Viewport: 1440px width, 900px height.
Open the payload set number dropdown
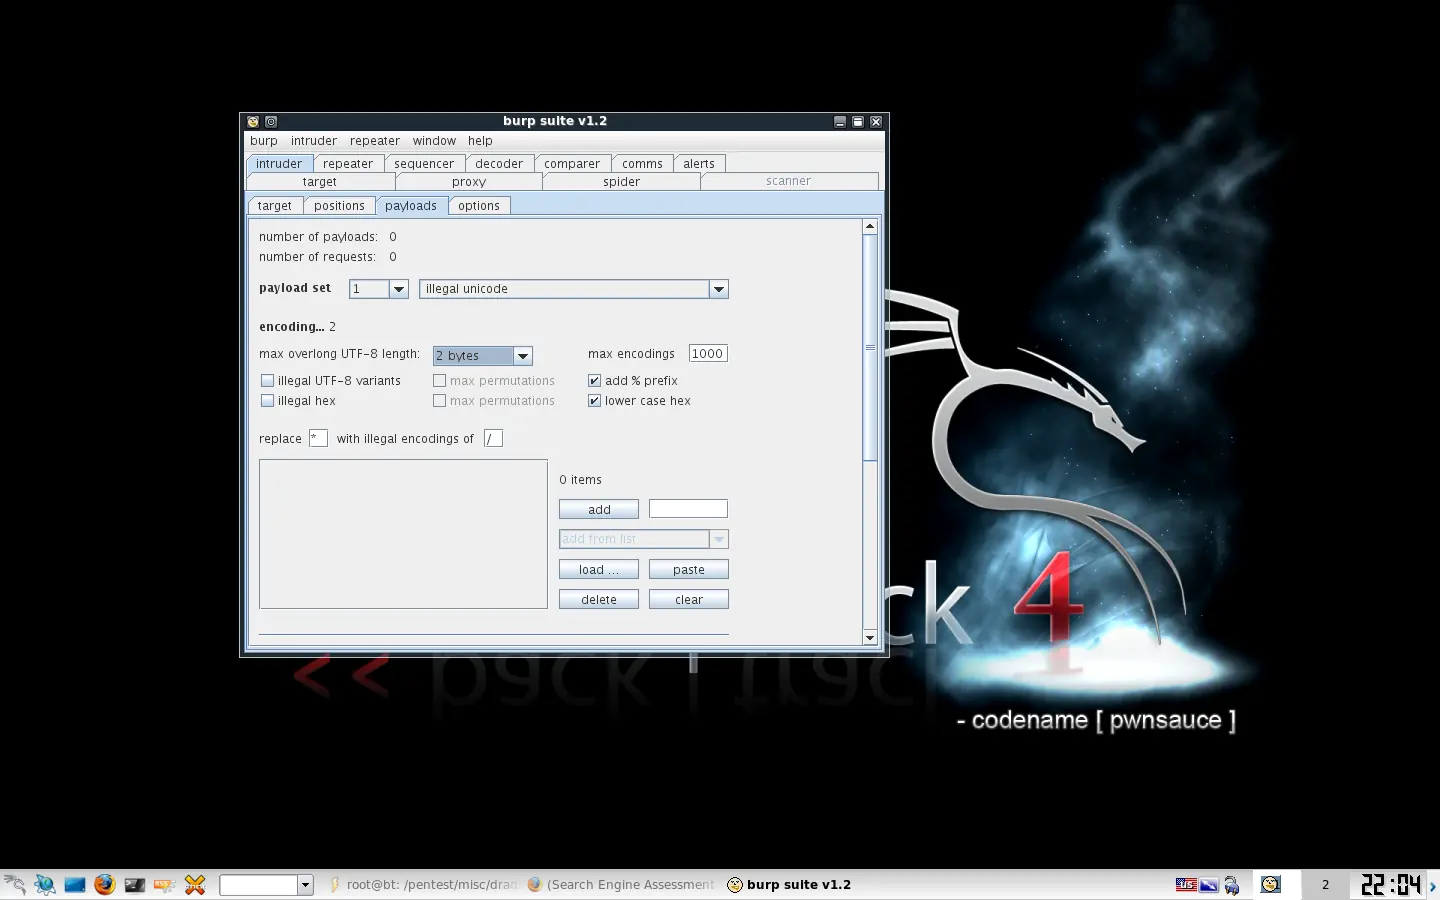pos(399,289)
